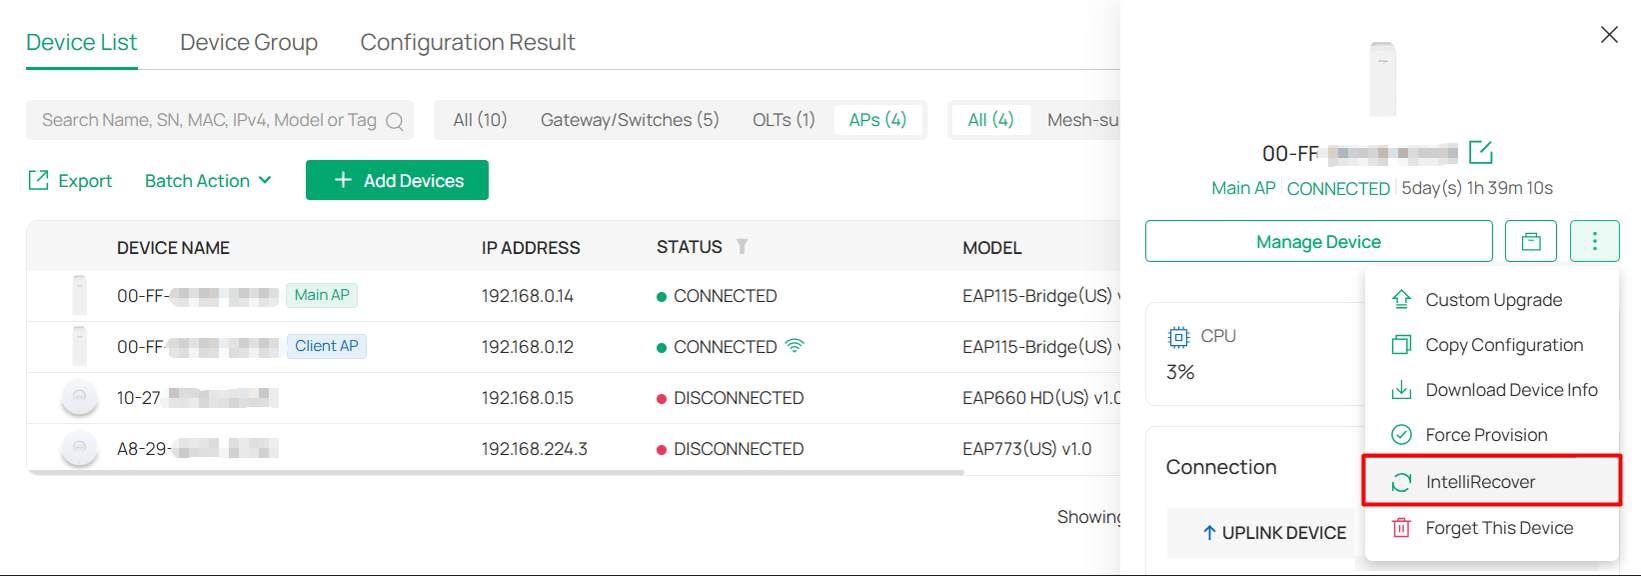Viewport: 1641px width, 576px height.
Task: Click the archive box icon button
Action: (x=1531, y=241)
